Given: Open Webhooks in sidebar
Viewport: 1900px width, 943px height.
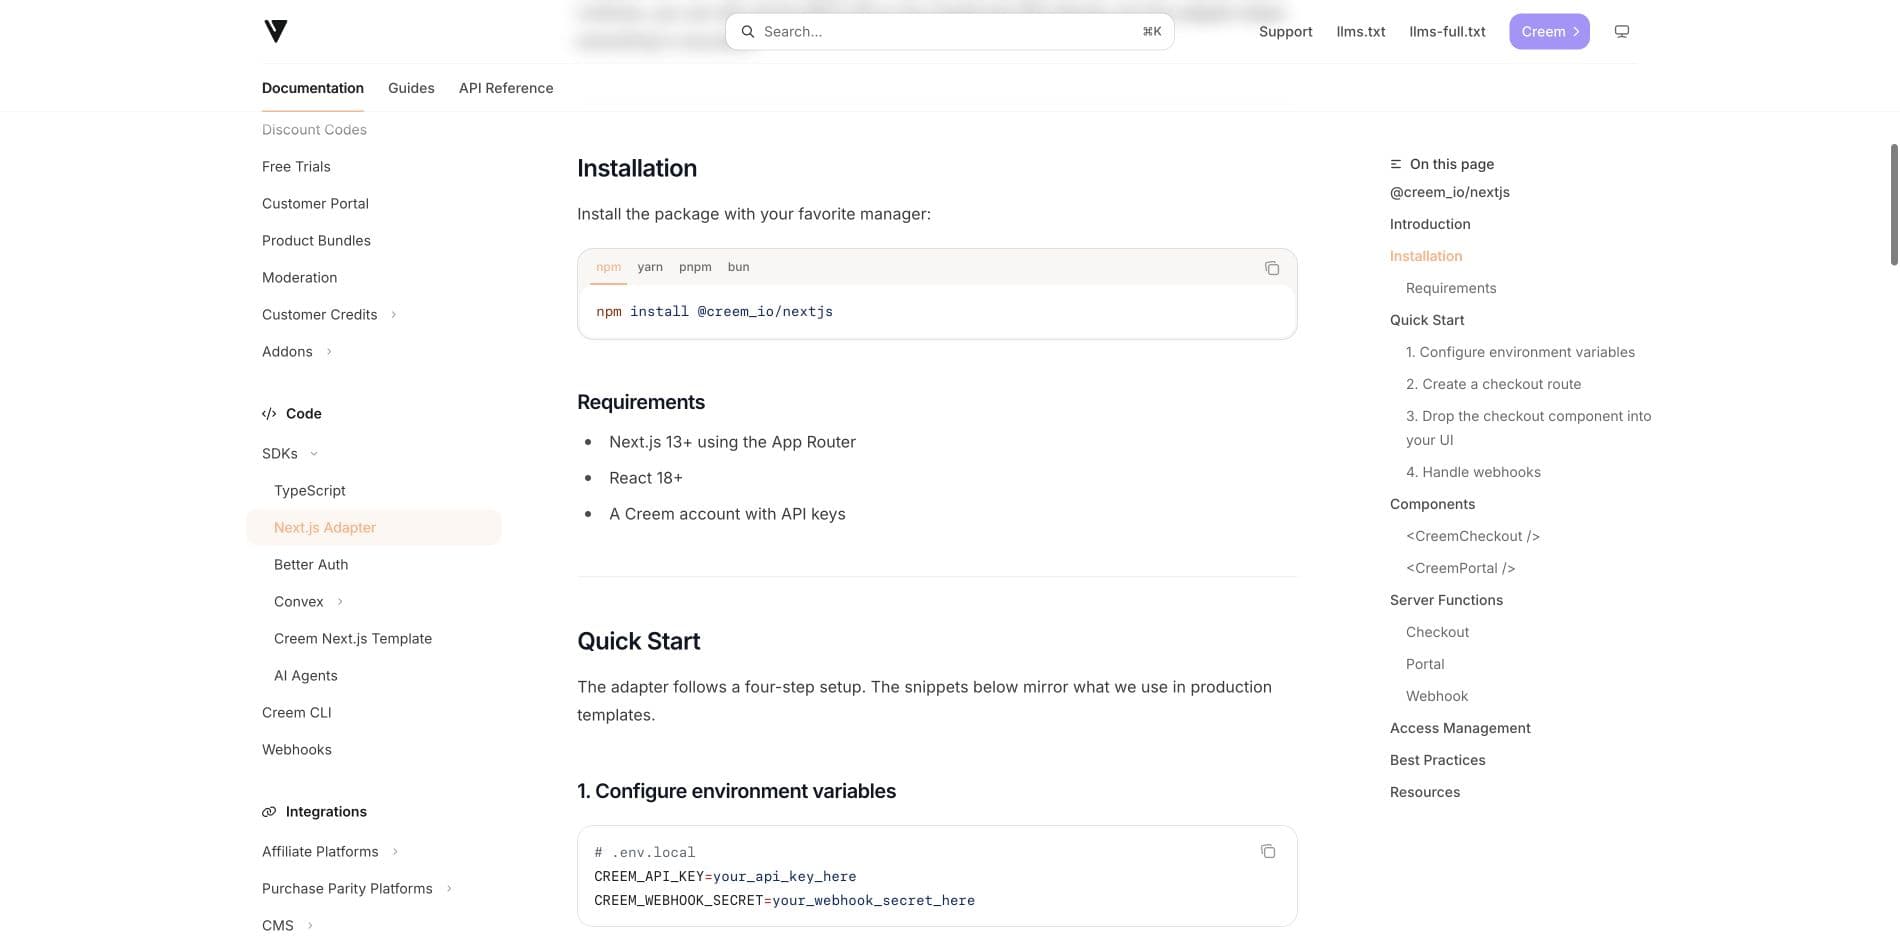Looking at the screenshot, I should [297, 750].
